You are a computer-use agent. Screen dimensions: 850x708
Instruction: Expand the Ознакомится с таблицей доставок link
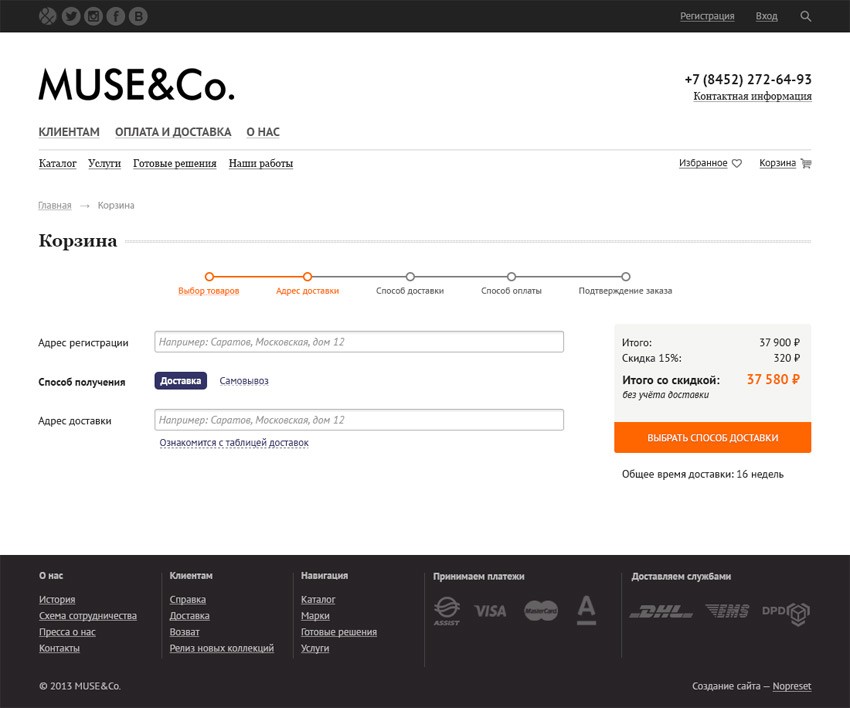click(x=234, y=442)
